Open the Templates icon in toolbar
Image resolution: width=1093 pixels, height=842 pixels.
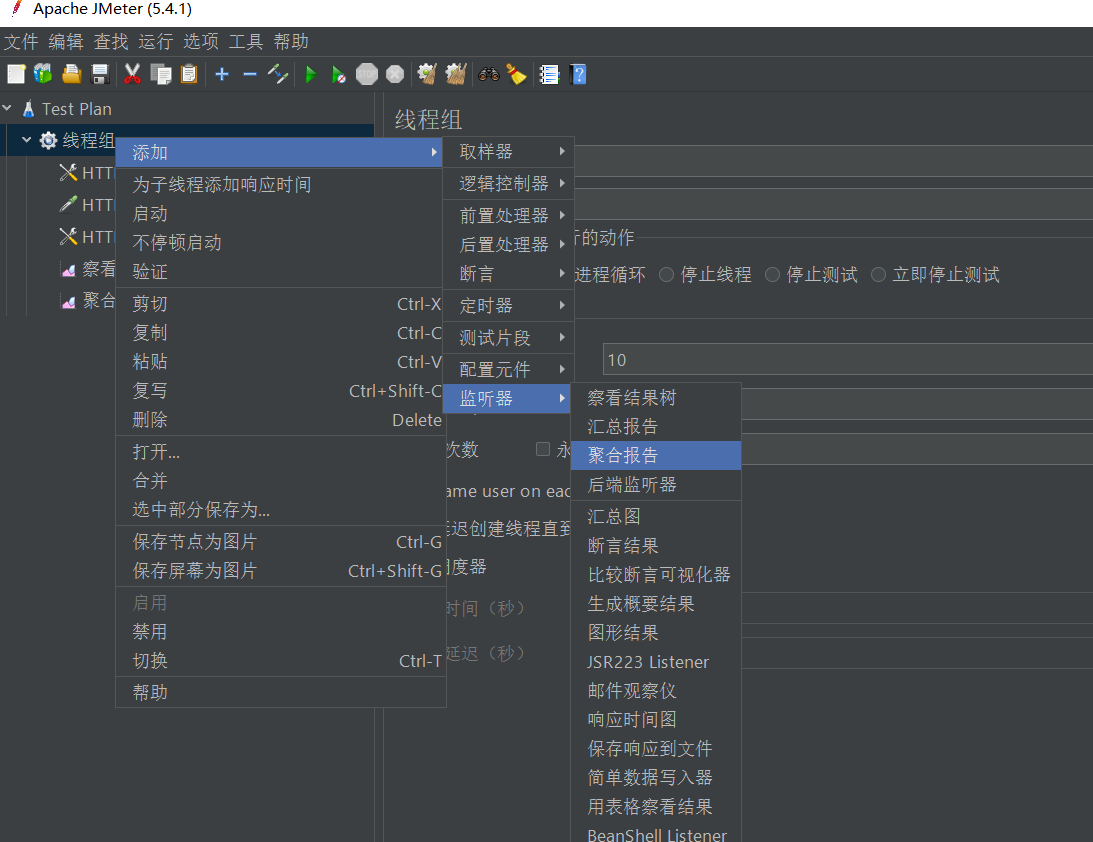43,74
